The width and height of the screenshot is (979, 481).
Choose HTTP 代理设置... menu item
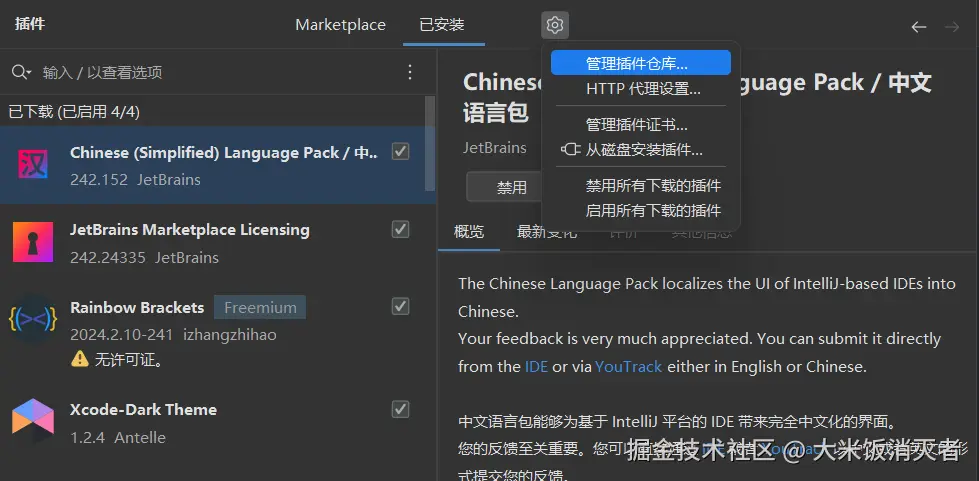[x=641, y=89]
